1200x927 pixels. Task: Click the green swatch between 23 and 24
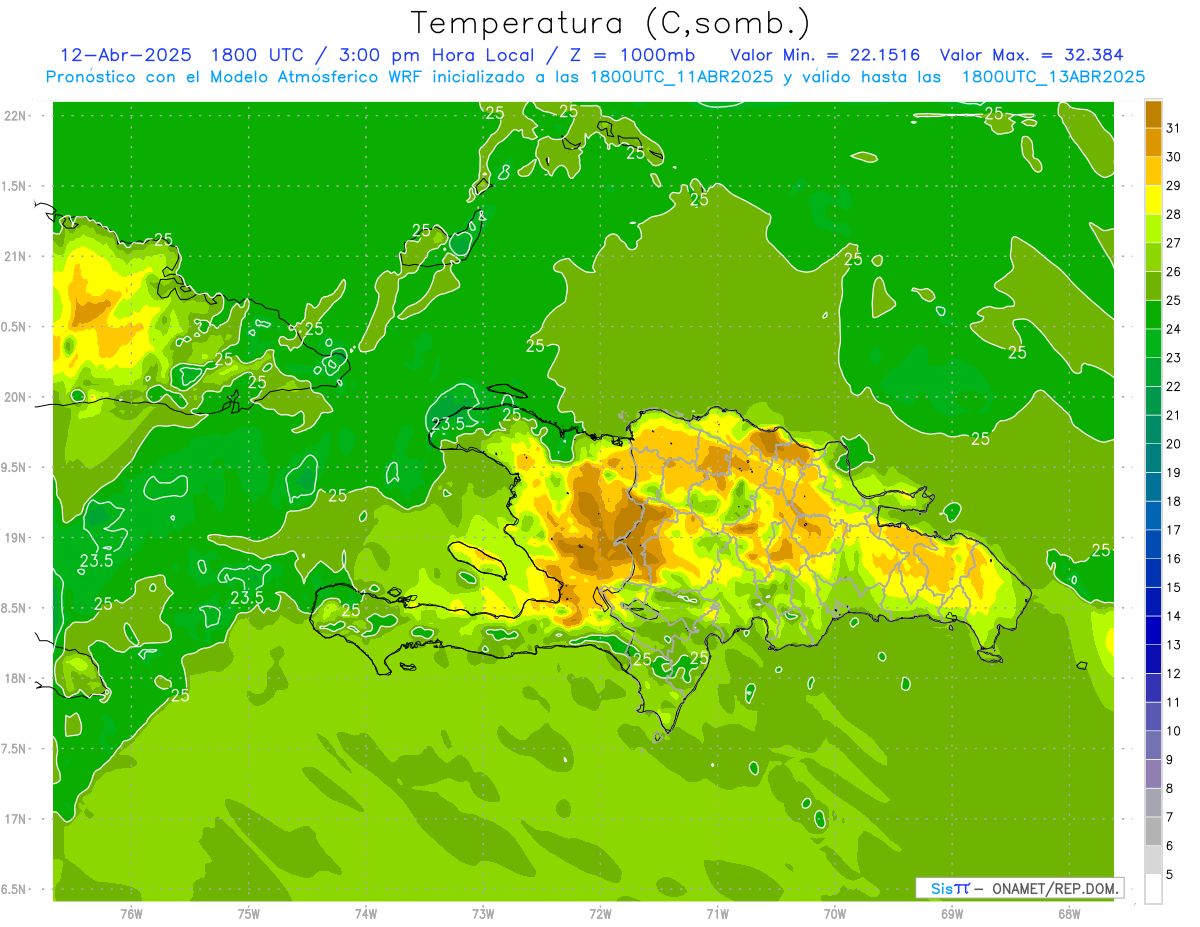(x=1153, y=343)
